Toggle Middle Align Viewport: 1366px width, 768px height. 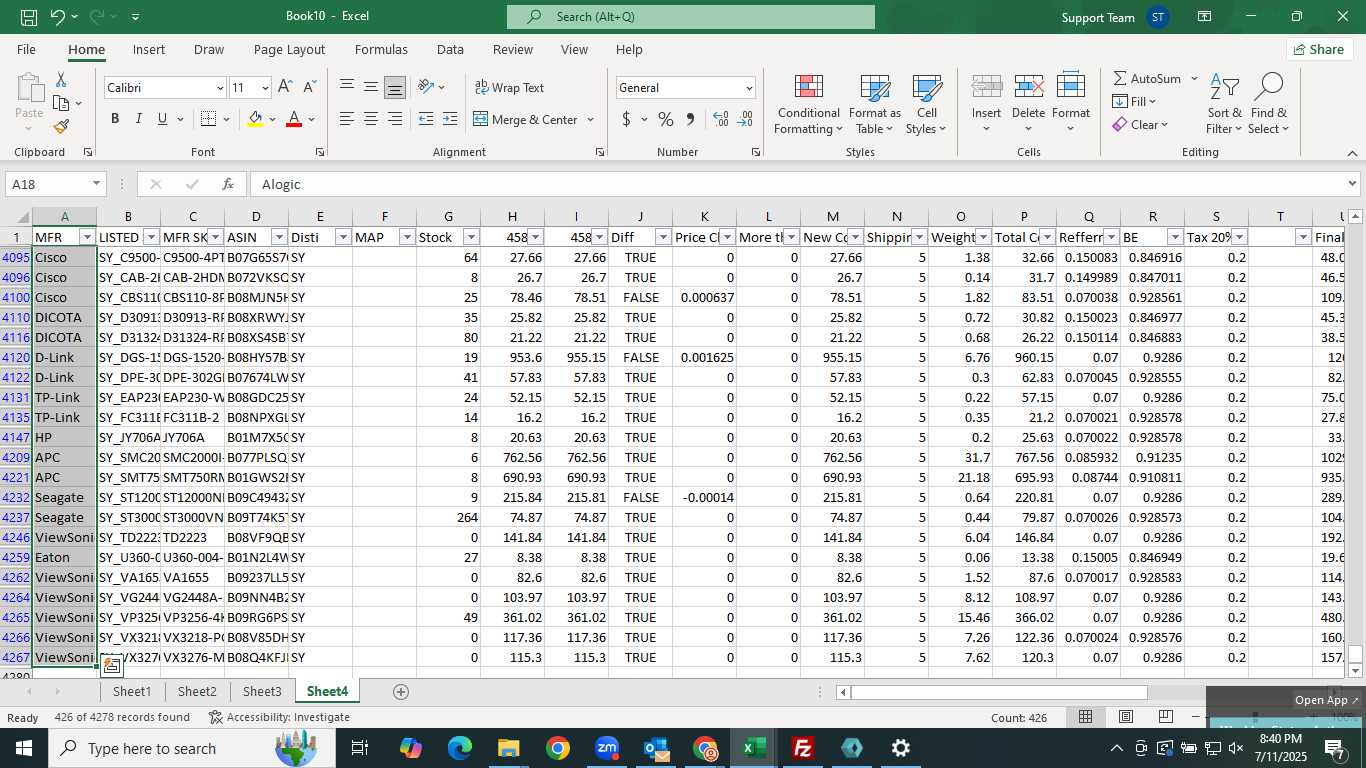pyautogui.click(x=371, y=88)
